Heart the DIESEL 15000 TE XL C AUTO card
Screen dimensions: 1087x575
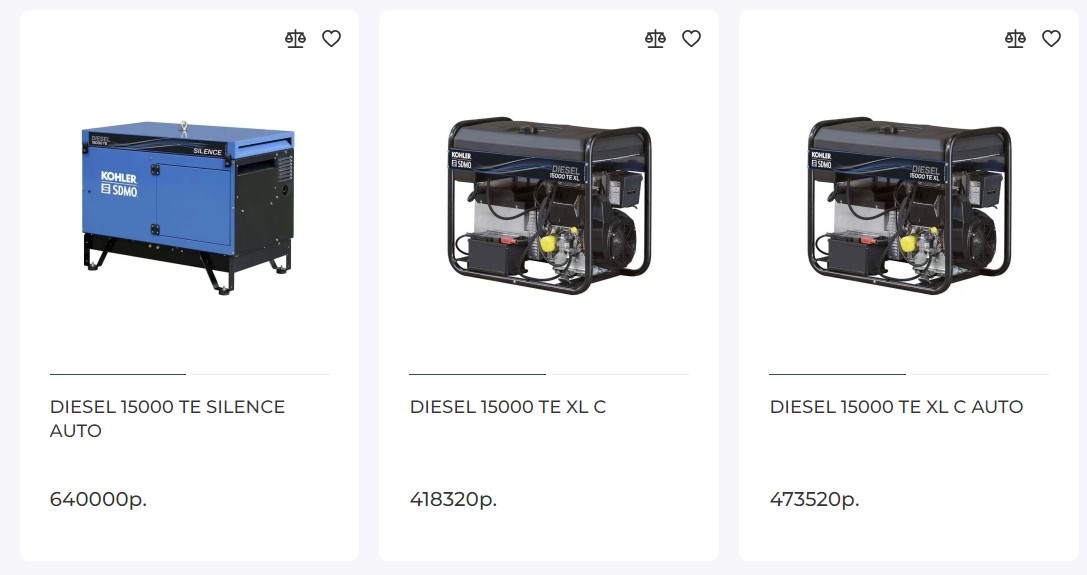(1052, 39)
